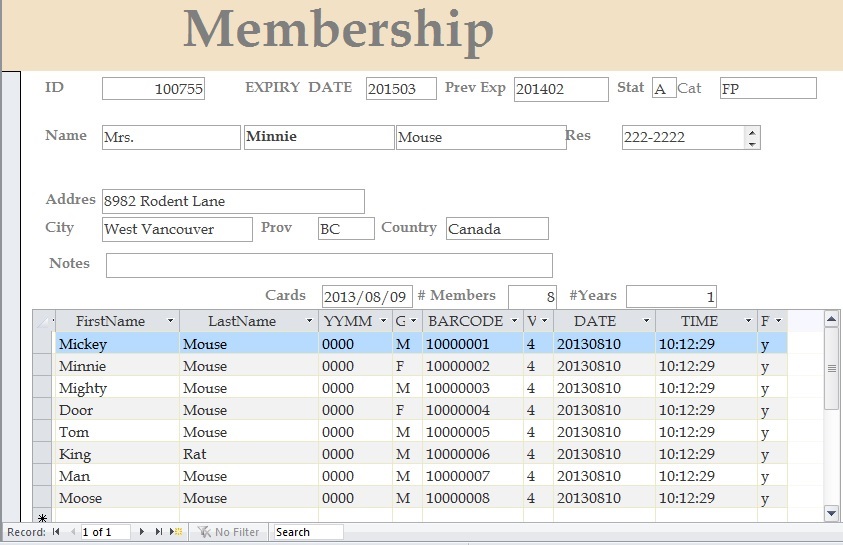The image size is (843, 545).
Task: Go to previous record navigation arrow
Action: (x=73, y=532)
